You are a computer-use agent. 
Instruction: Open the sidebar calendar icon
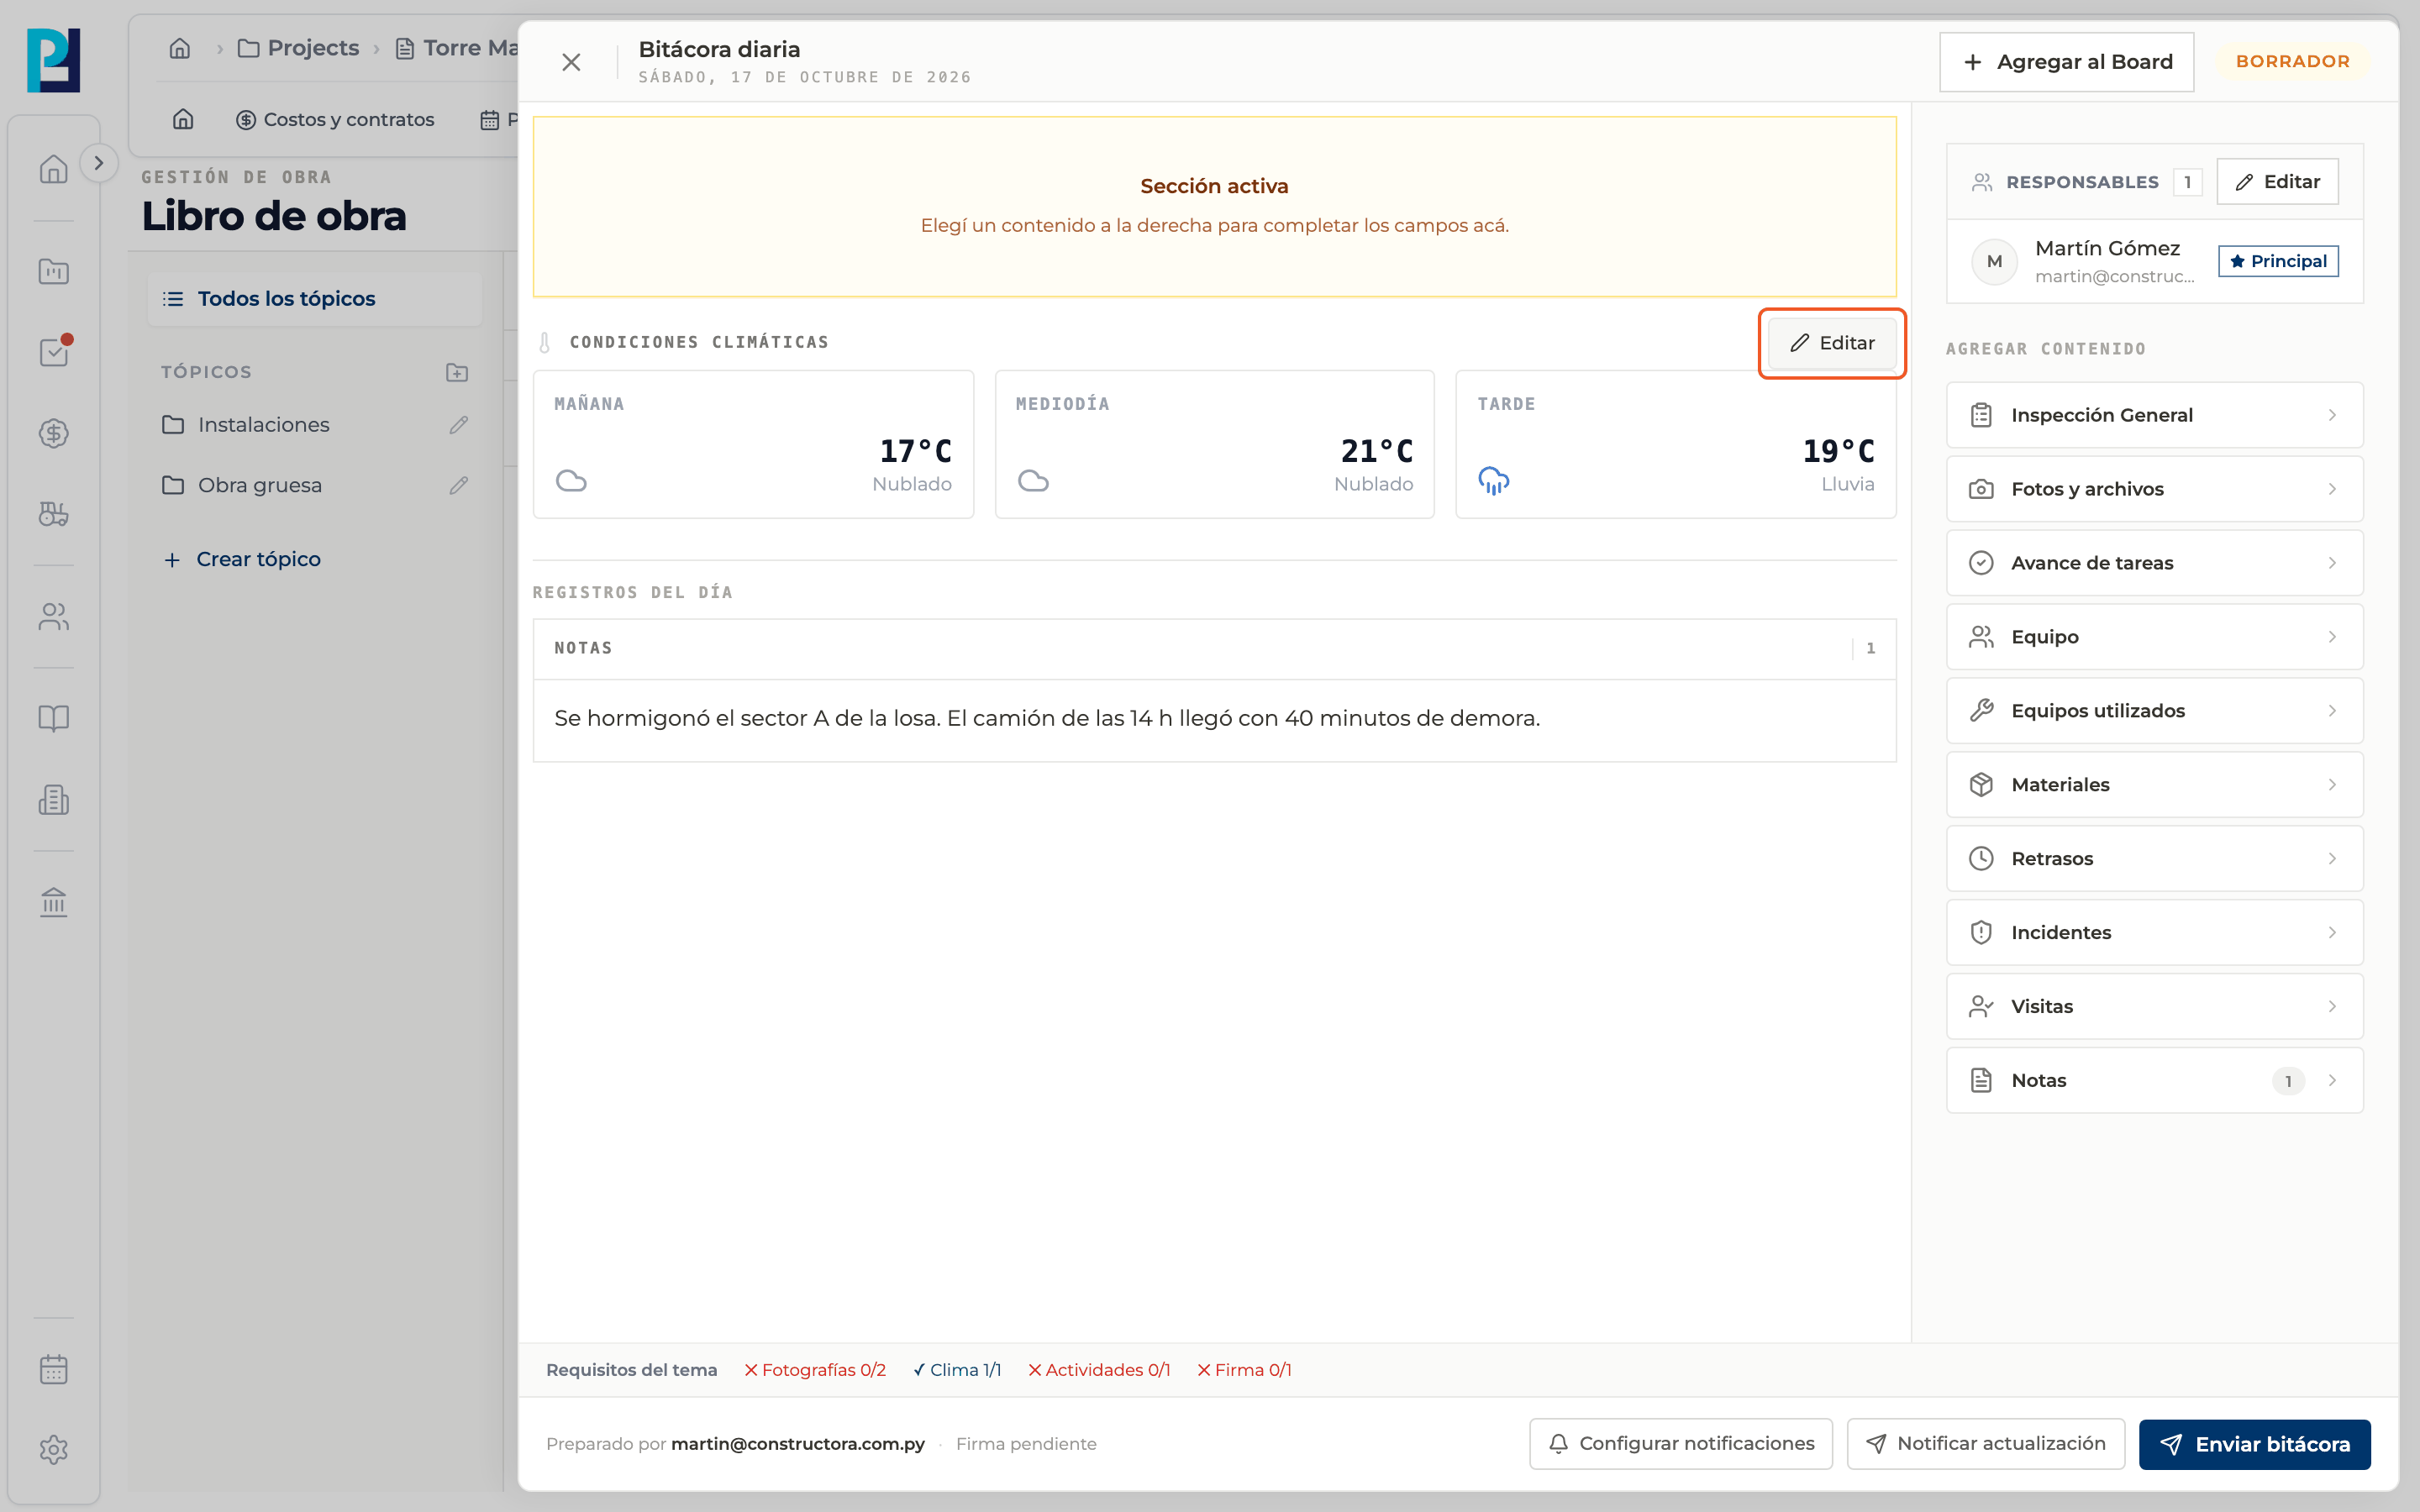tap(54, 1369)
